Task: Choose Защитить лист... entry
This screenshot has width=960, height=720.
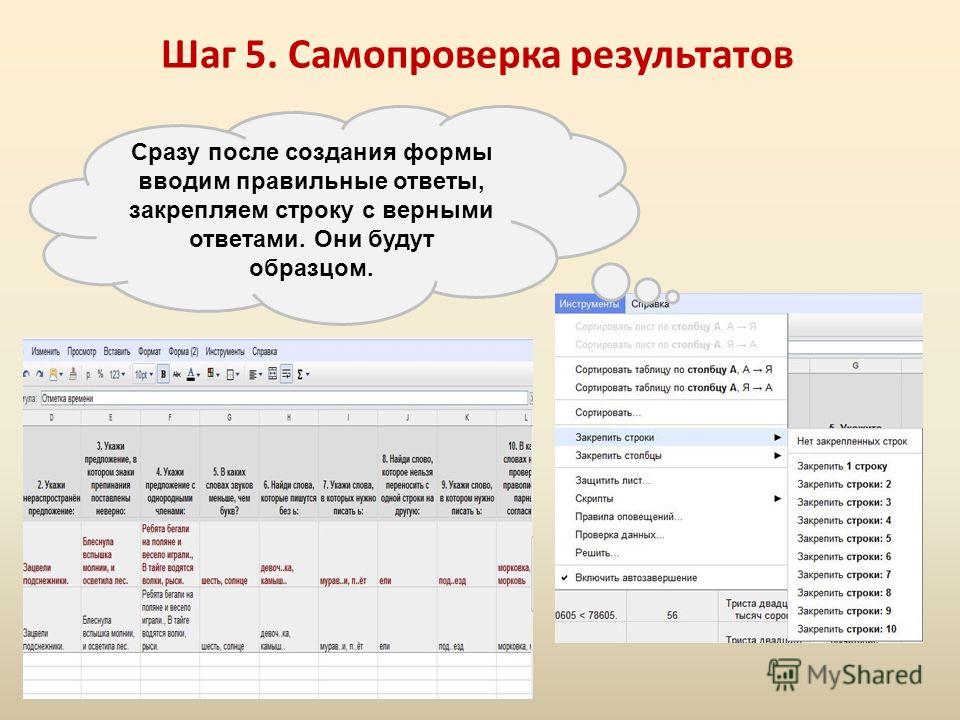Action: click(671, 481)
